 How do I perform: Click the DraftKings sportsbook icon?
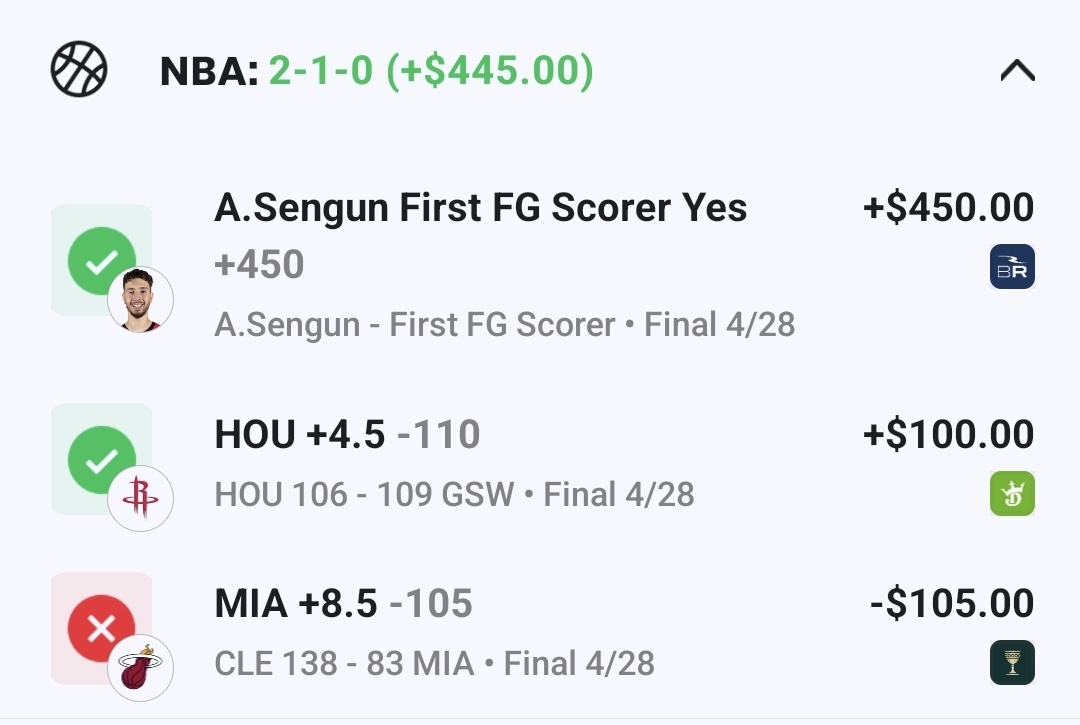tap(1012, 494)
